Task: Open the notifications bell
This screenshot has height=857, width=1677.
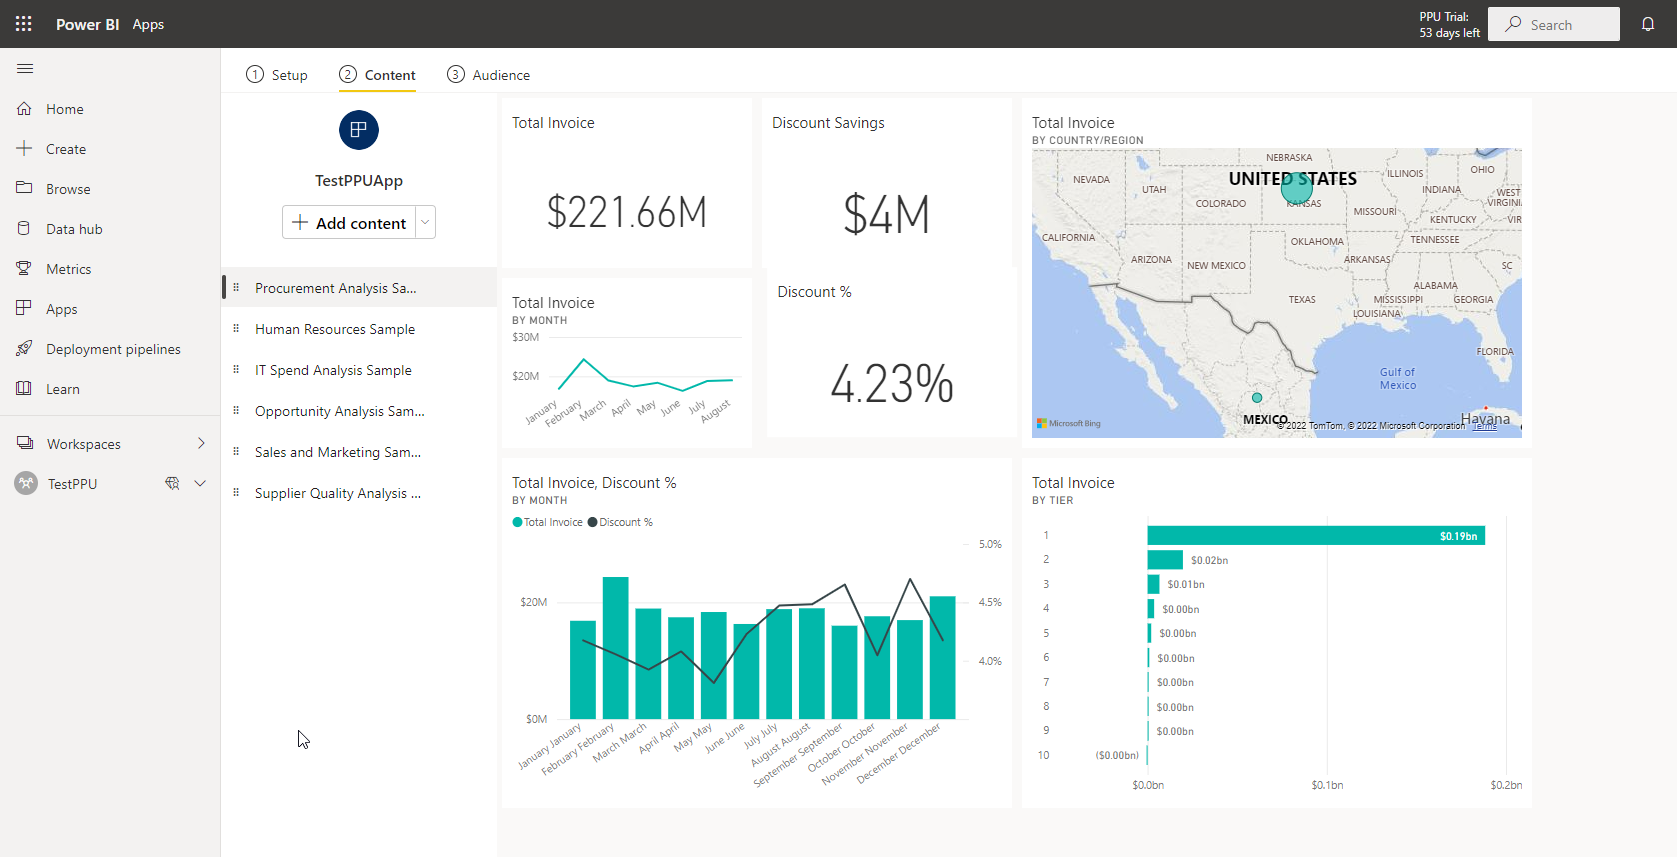Action: (1648, 24)
